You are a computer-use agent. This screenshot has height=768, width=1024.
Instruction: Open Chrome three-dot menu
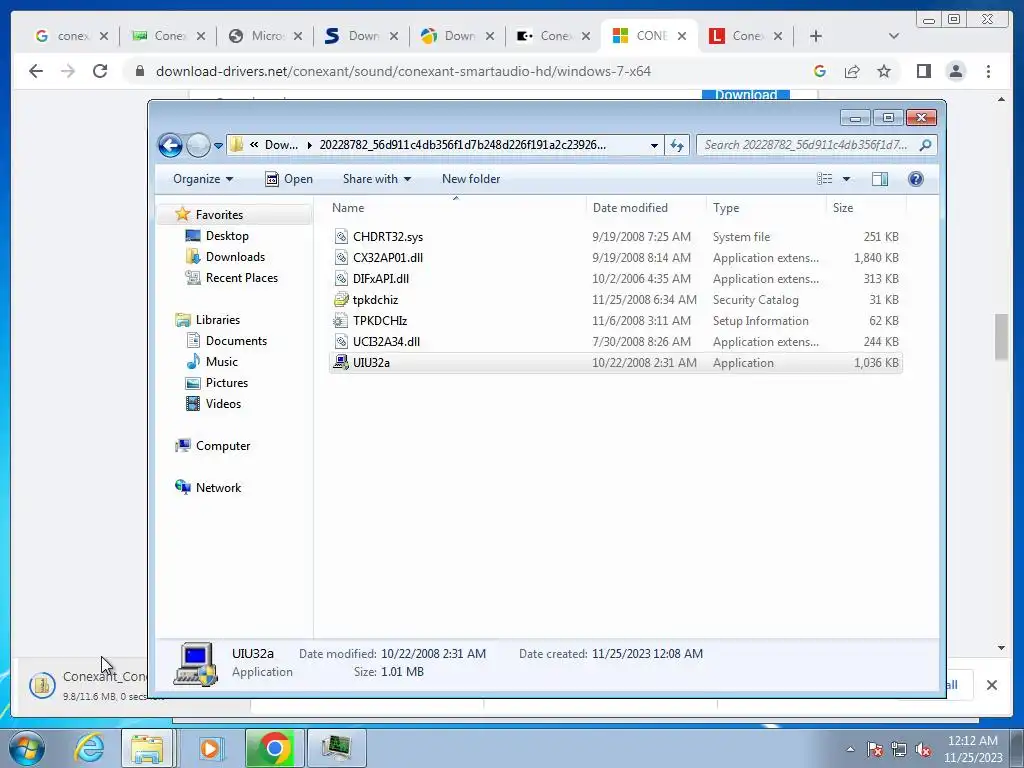coord(988,71)
